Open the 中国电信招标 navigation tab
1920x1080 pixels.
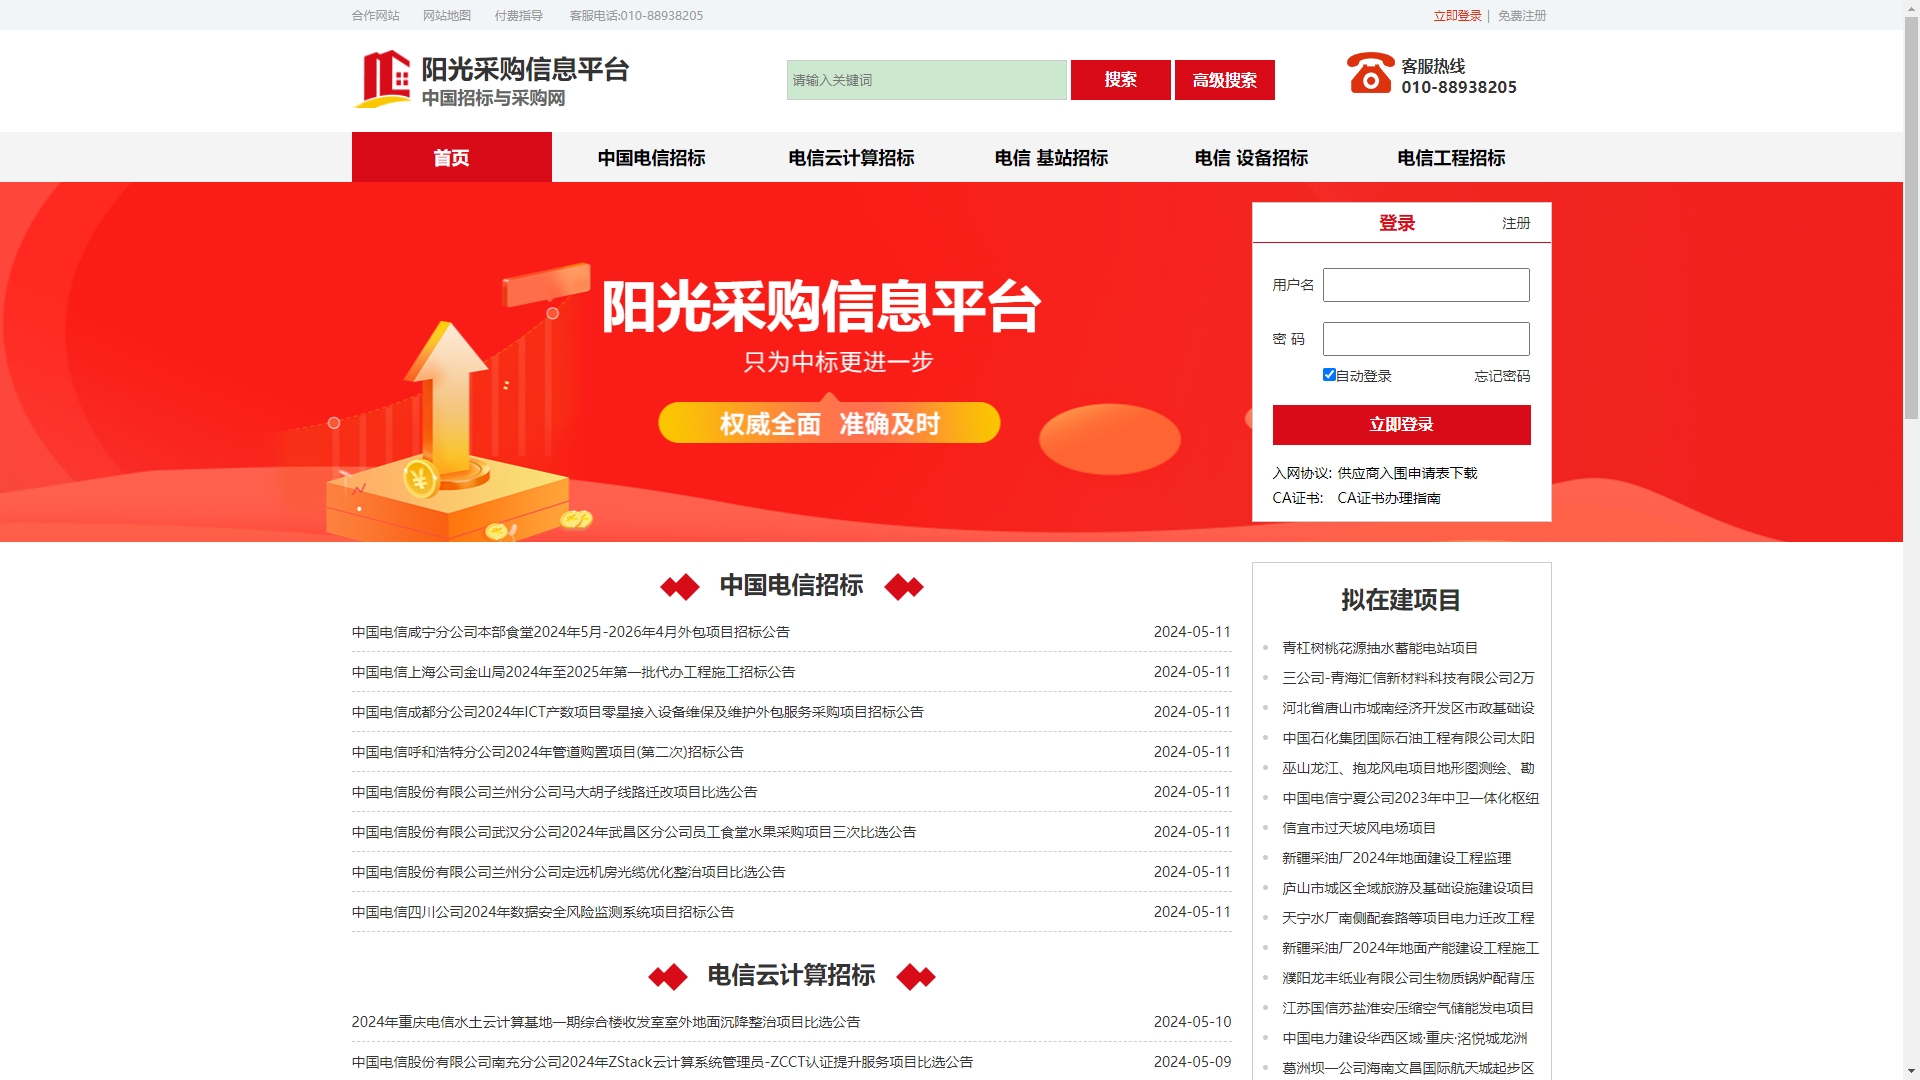[x=651, y=157]
